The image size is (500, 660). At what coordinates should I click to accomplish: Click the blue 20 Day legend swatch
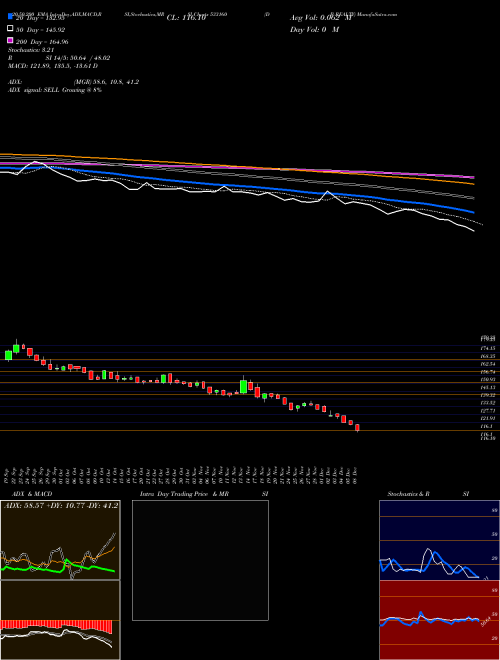[10, 18]
